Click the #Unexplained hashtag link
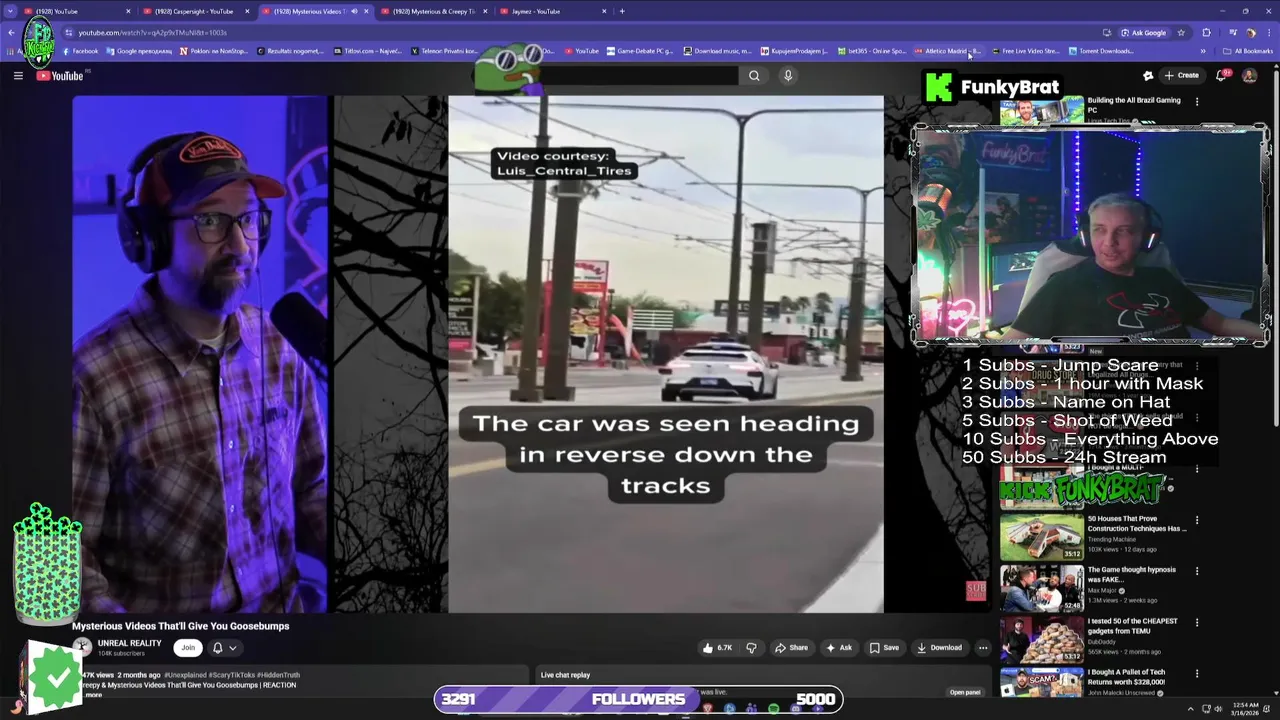This screenshot has height=720, width=1280. (187, 675)
